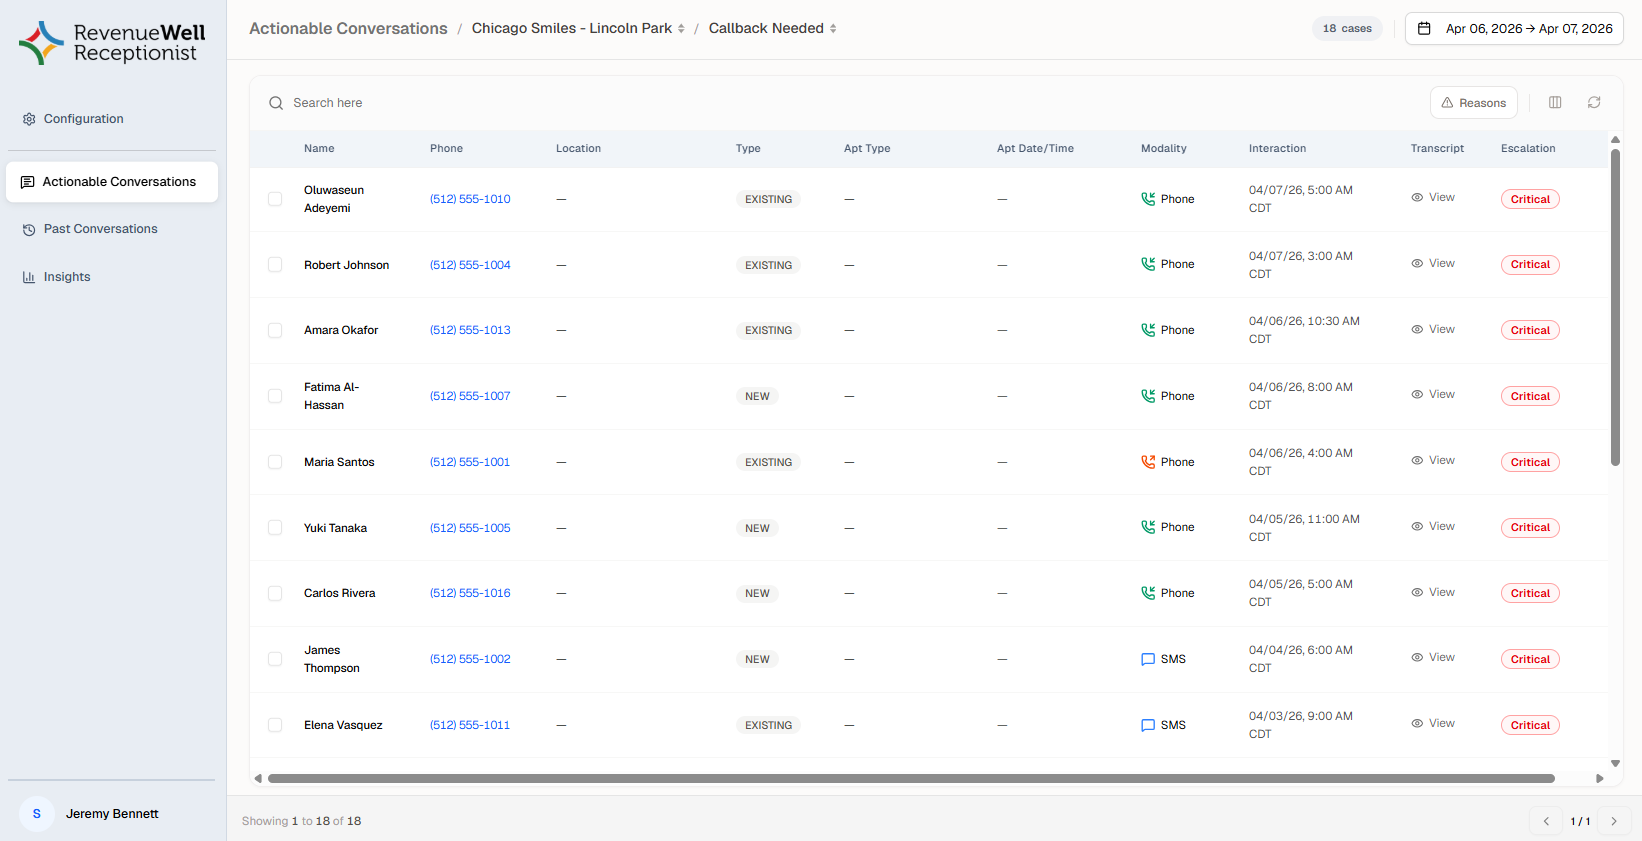
Task: Click the SMS icon in Elena Vasquez row
Action: point(1148,725)
